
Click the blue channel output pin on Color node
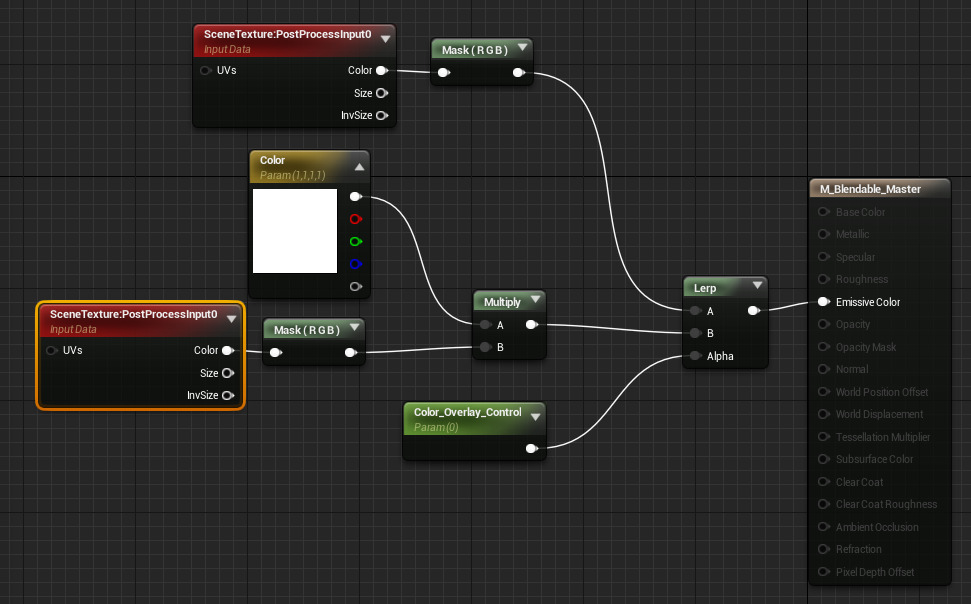click(355, 264)
